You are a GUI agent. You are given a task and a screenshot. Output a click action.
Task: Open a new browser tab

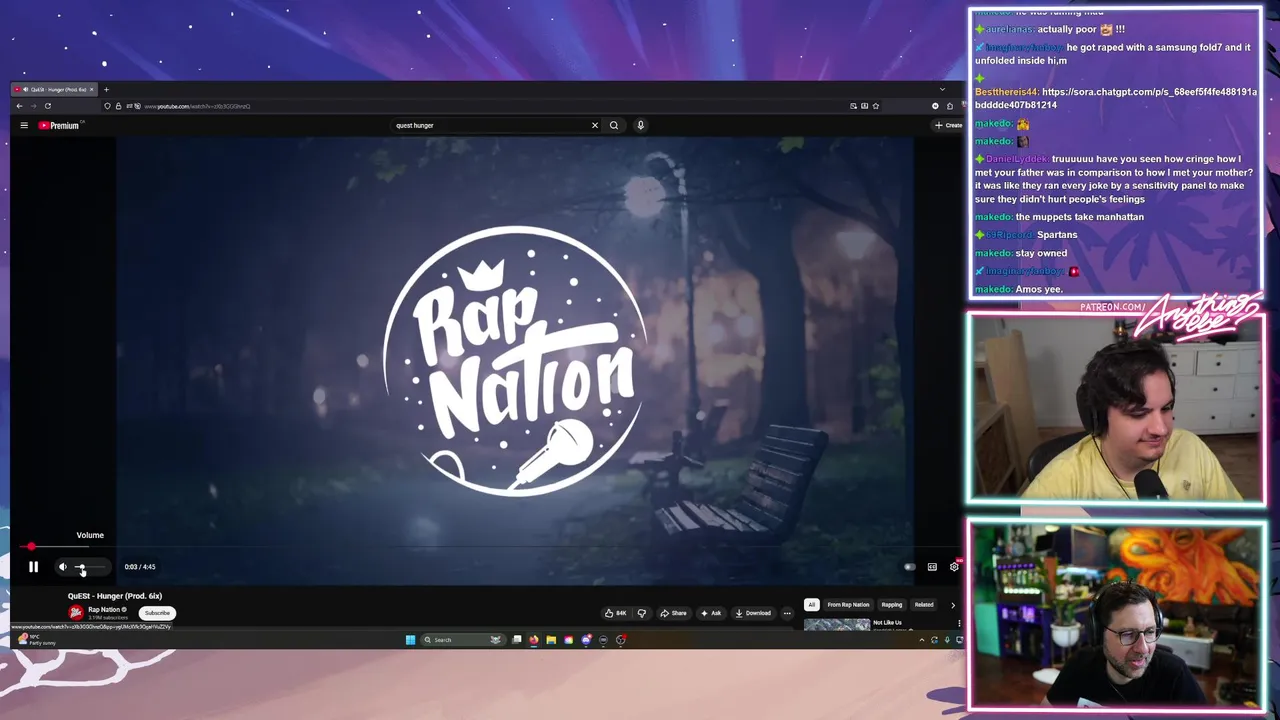tap(106, 90)
